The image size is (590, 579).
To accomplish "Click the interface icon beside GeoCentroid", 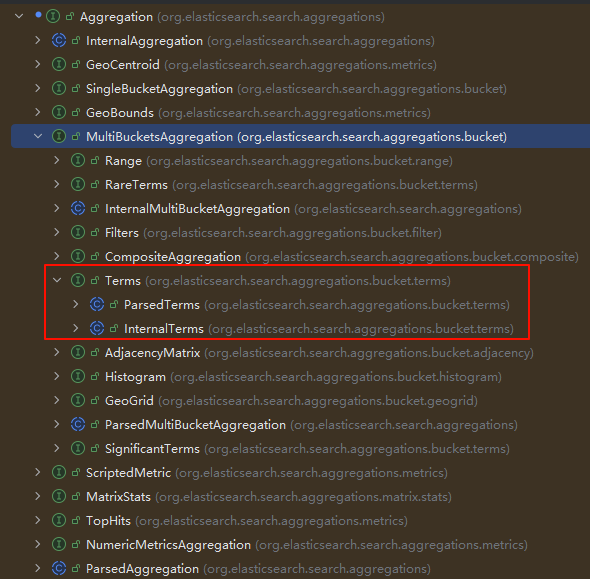I will (x=59, y=64).
